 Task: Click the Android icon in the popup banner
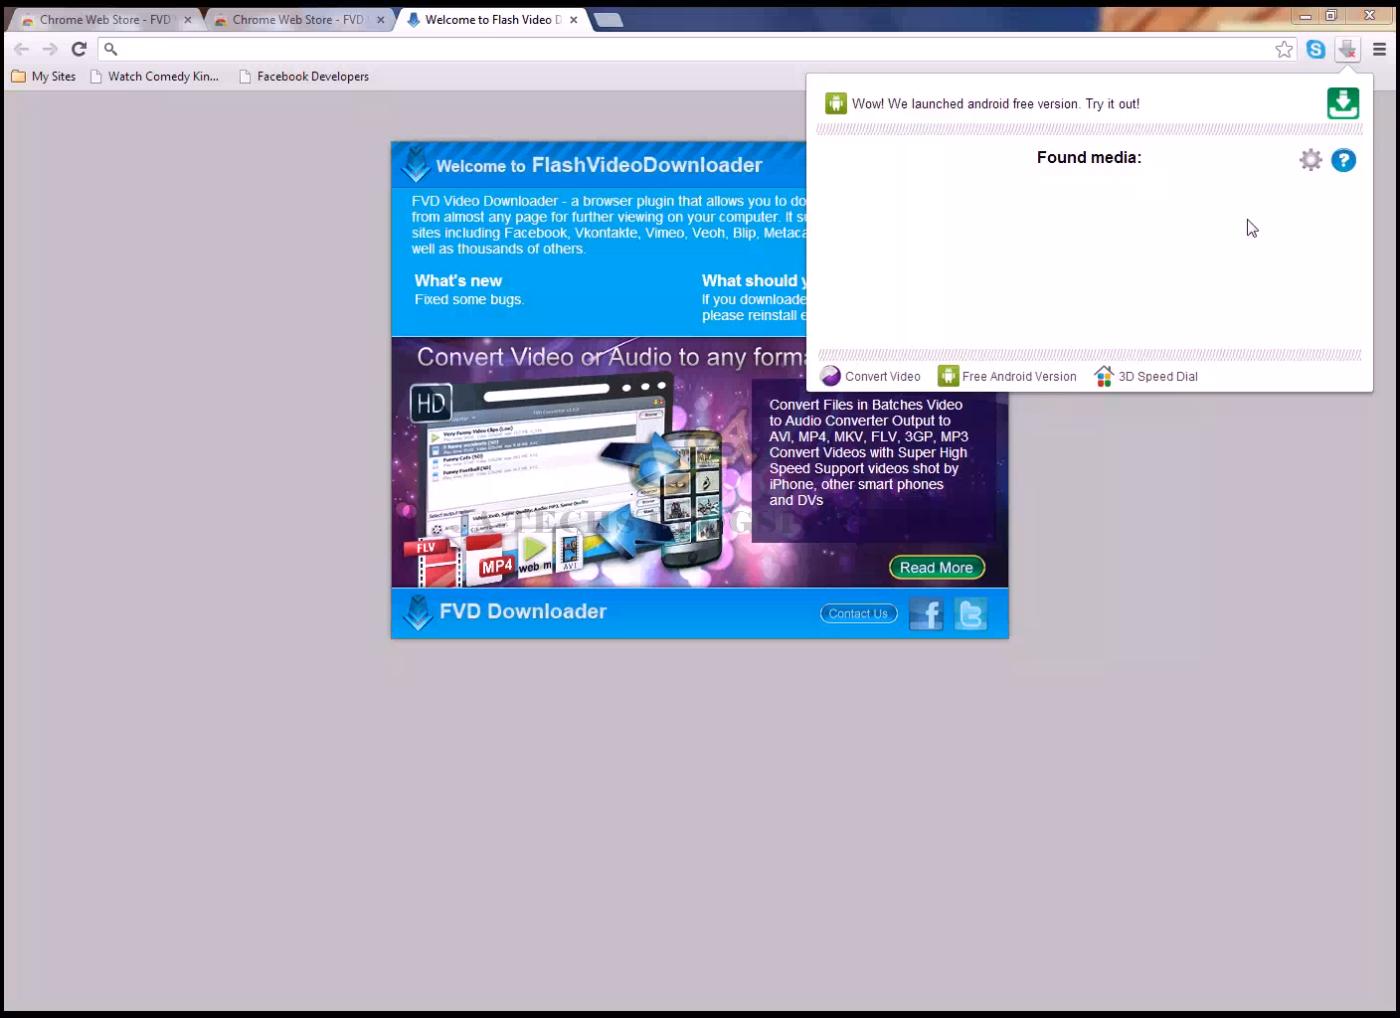(836, 103)
